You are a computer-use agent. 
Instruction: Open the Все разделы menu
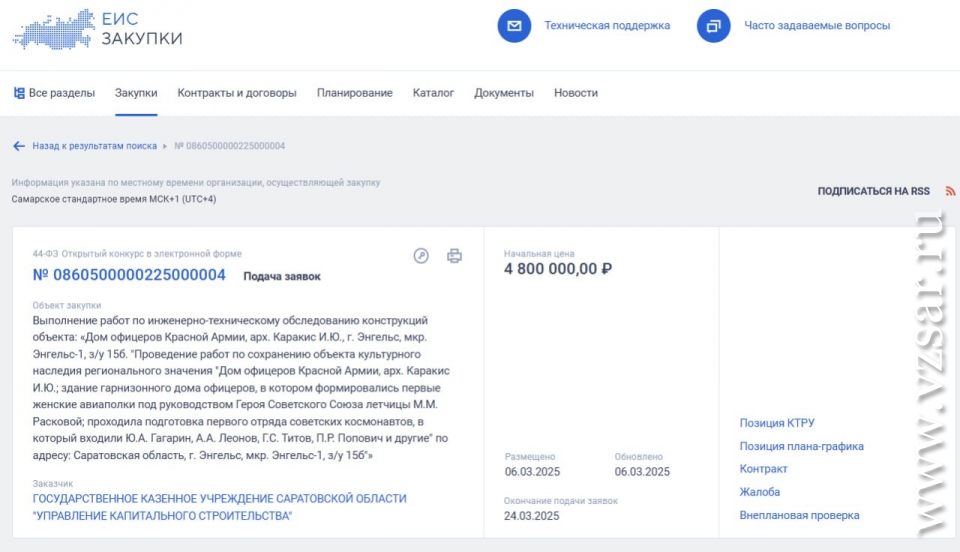[x=54, y=93]
